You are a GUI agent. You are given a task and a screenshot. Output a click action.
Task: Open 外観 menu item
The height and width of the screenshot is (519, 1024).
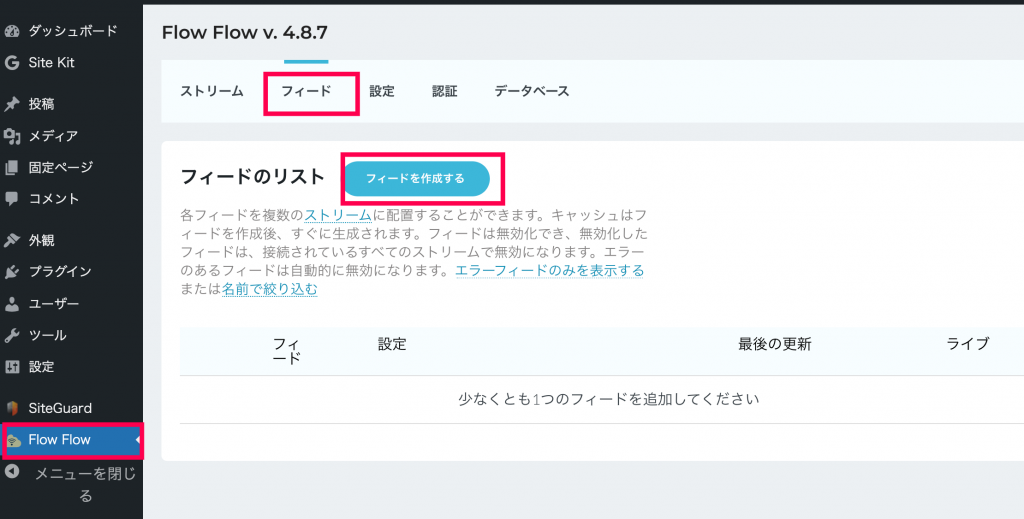click(x=41, y=240)
